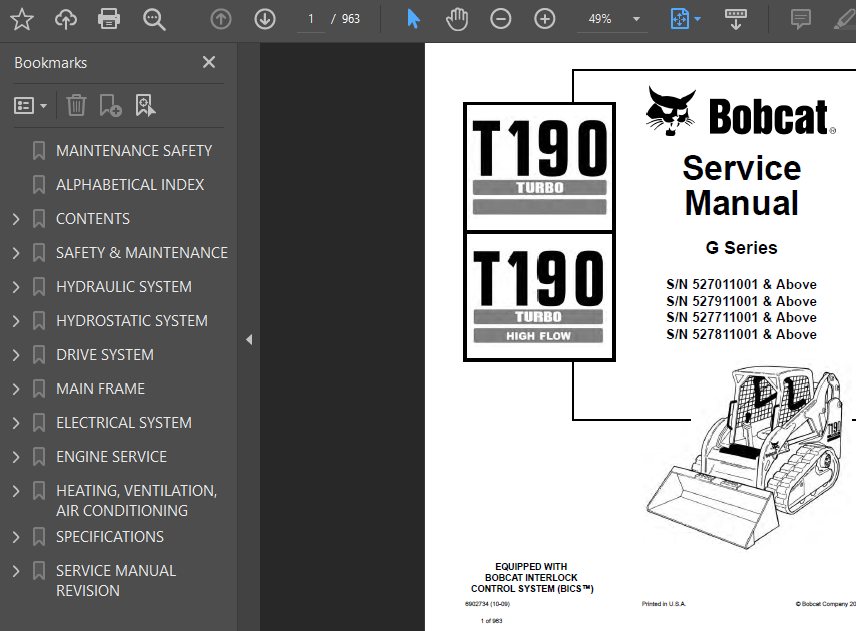Viewport: 856px width, 631px height.
Task: Expand the MAIN FRAME bookmark
Action: (16, 389)
